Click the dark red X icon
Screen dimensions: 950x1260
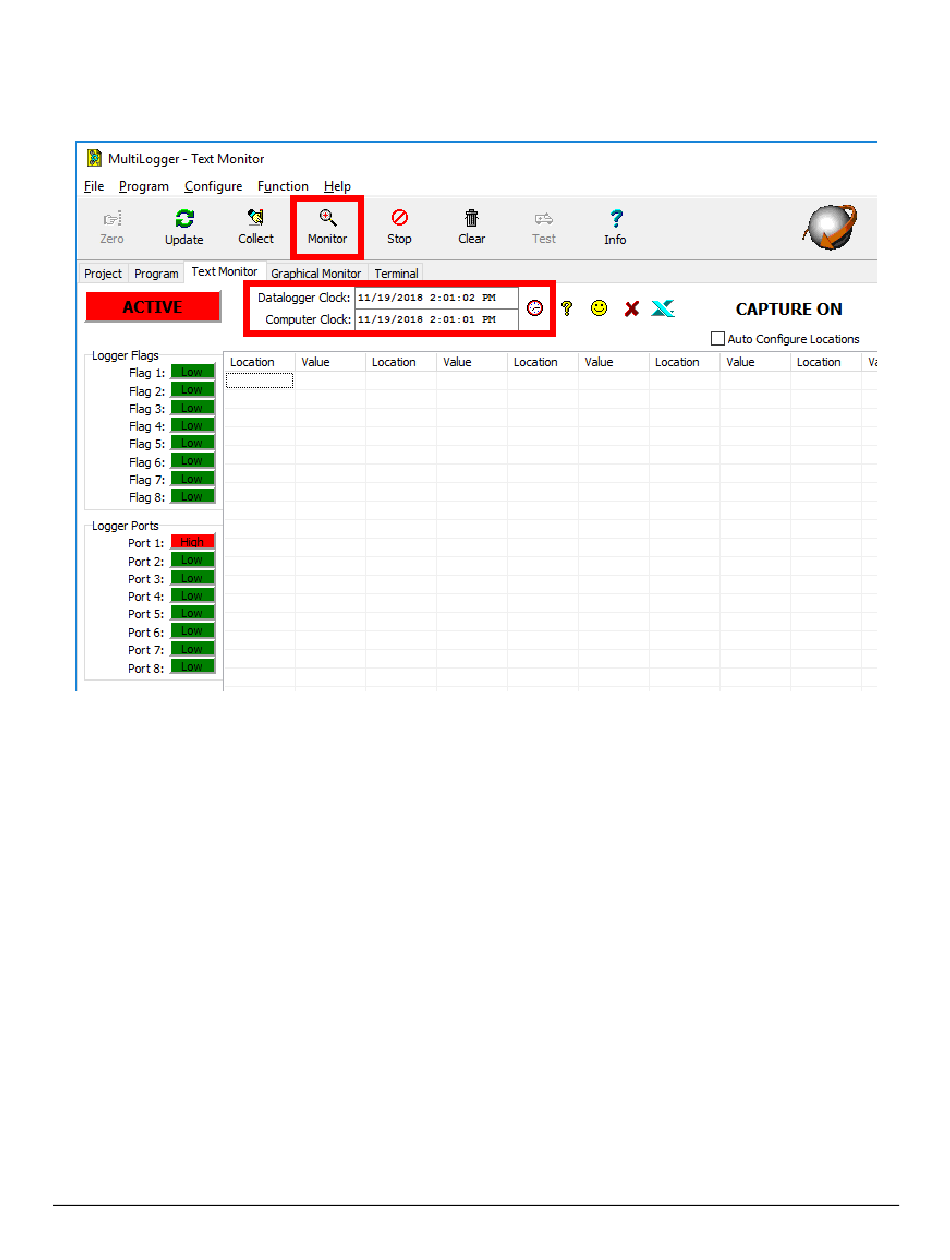point(631,309)
